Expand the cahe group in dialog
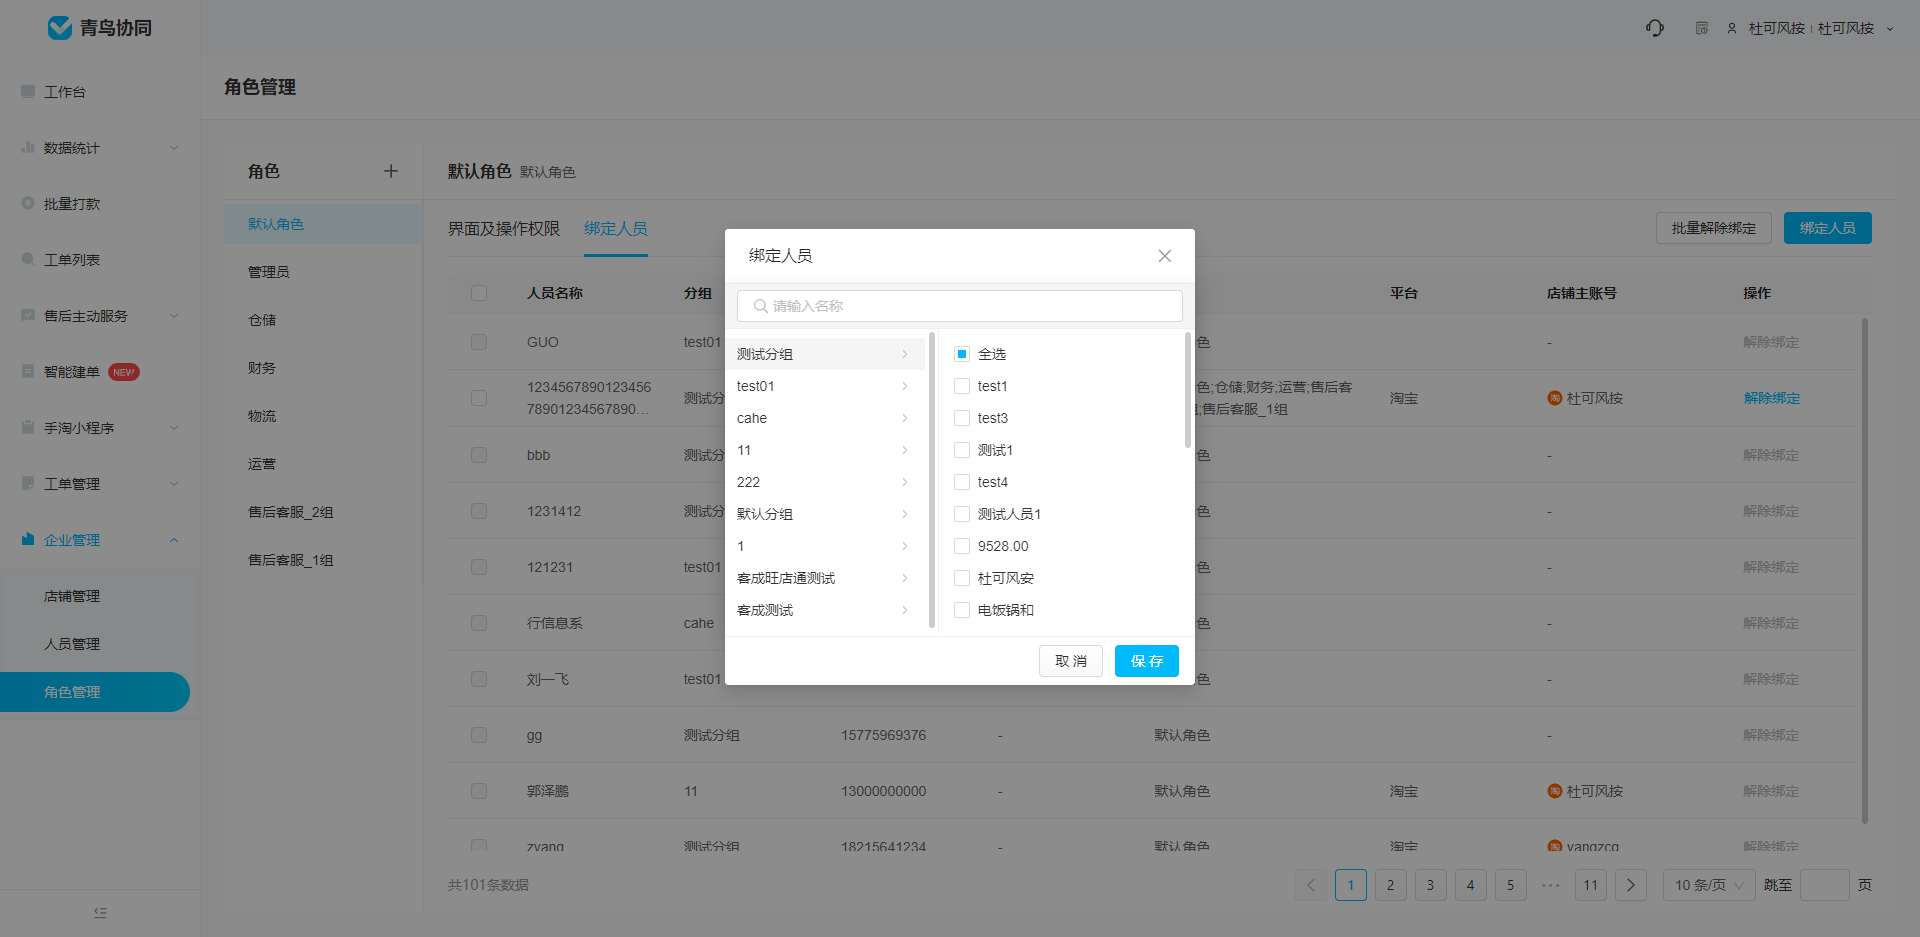The image size is (1920, 937). [x=825, y=418]
